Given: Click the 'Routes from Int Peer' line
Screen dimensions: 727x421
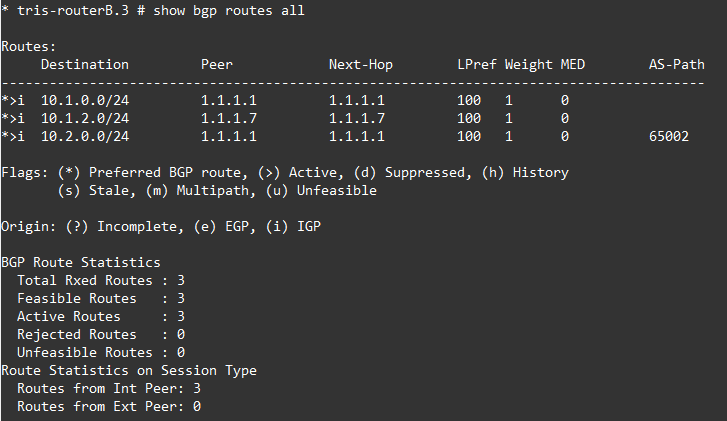Looking at the screenshot, I should (x=109, y=389).
